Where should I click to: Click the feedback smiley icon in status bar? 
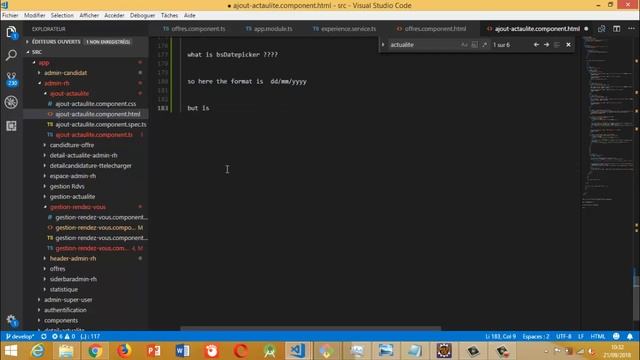pyautogui.click(x=616, y=336)
